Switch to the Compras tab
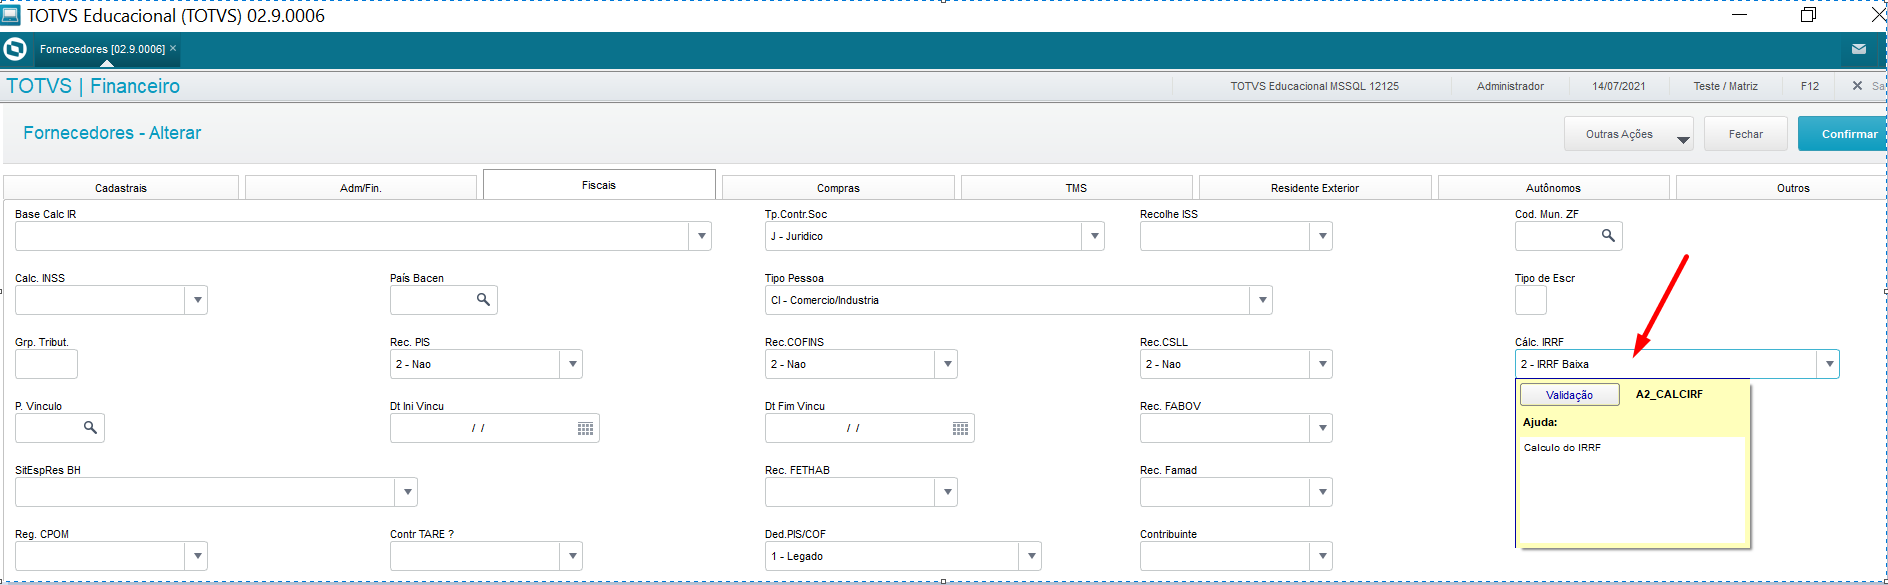 point(838,188)
